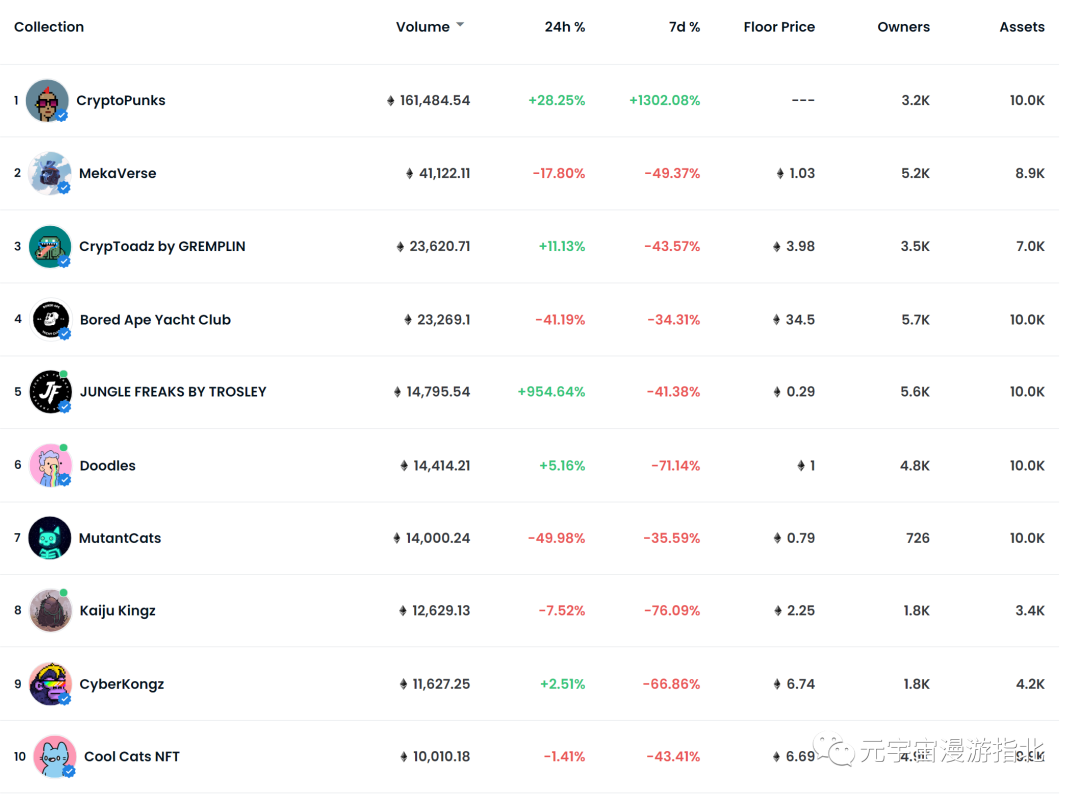Open the CrypToadz by GREMPLIN name

[x=162, y=246]
